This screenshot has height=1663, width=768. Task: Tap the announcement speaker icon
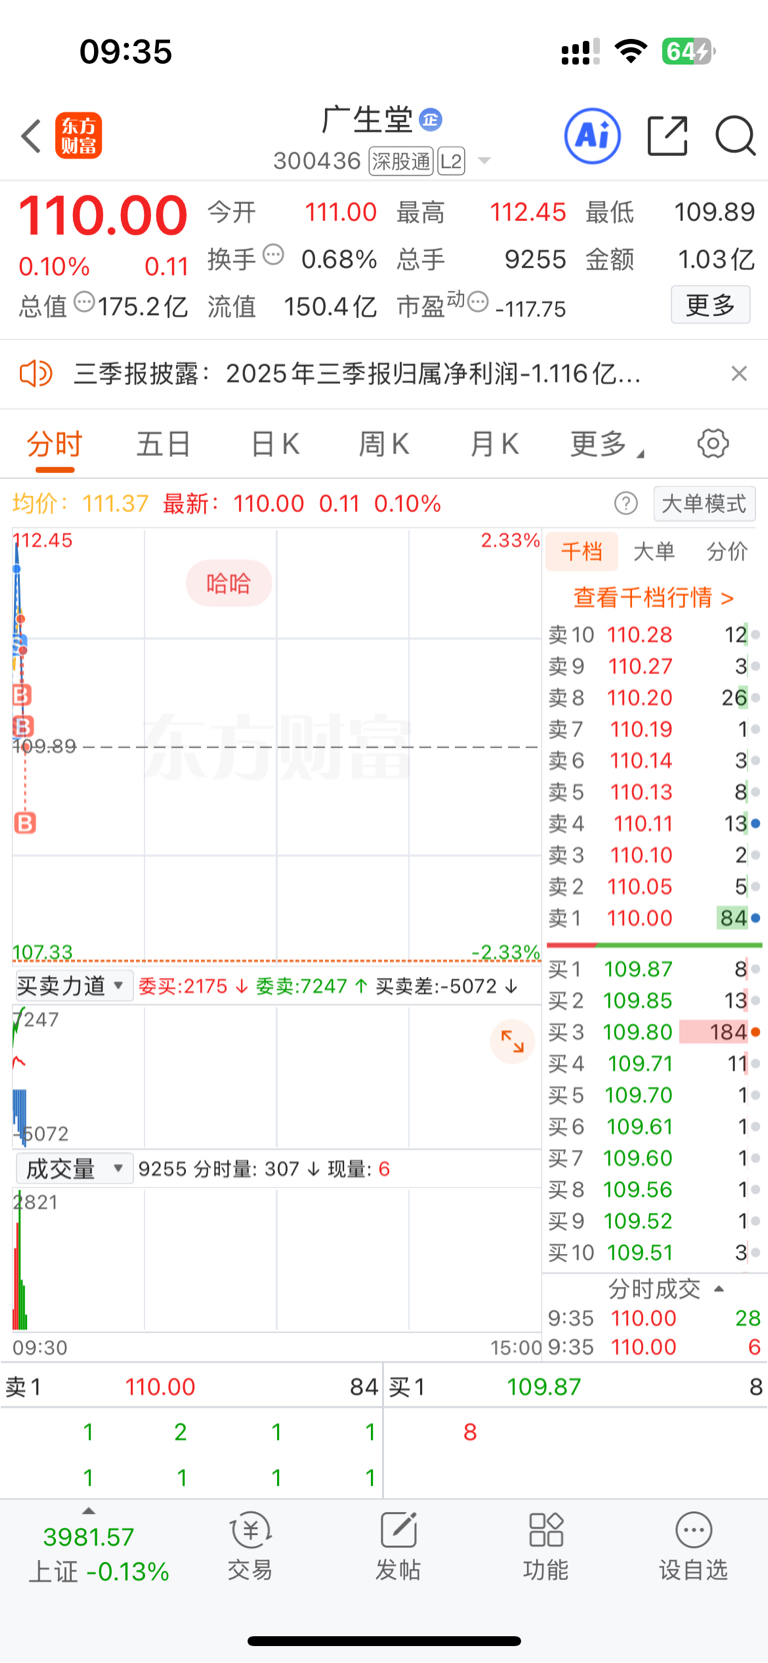pyautogui.click(x=36, y=374)
